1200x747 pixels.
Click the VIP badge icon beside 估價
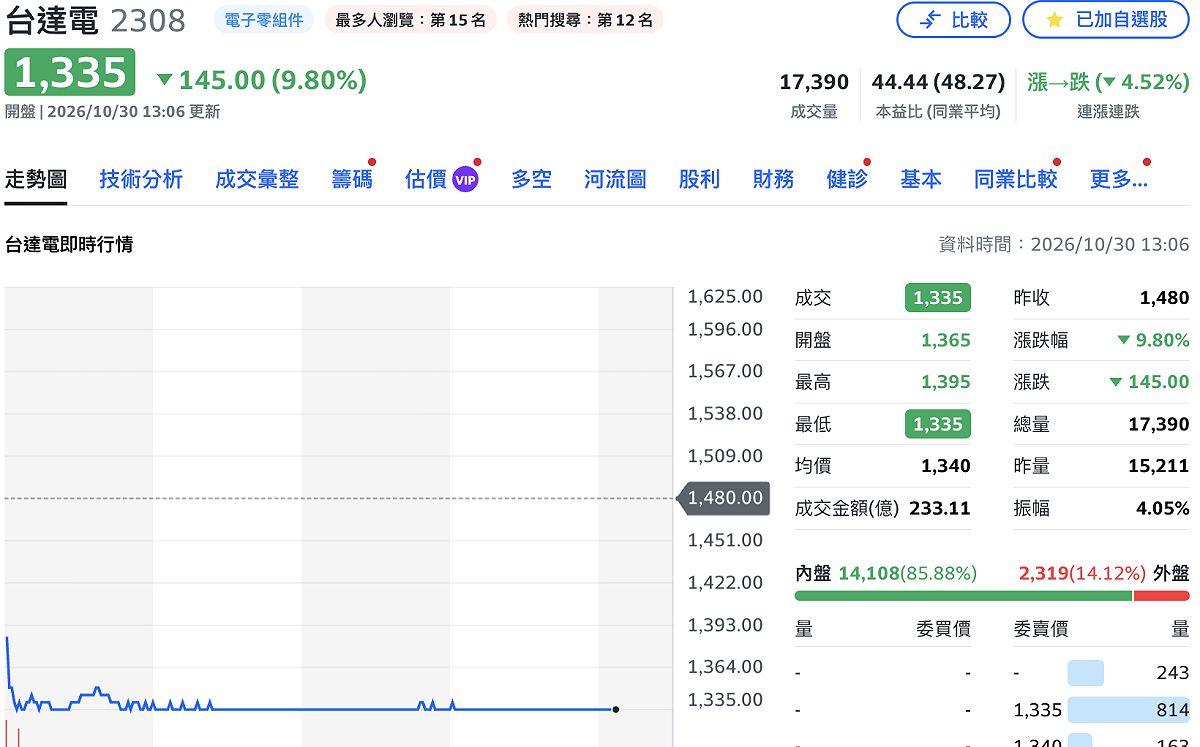[465, 180]
